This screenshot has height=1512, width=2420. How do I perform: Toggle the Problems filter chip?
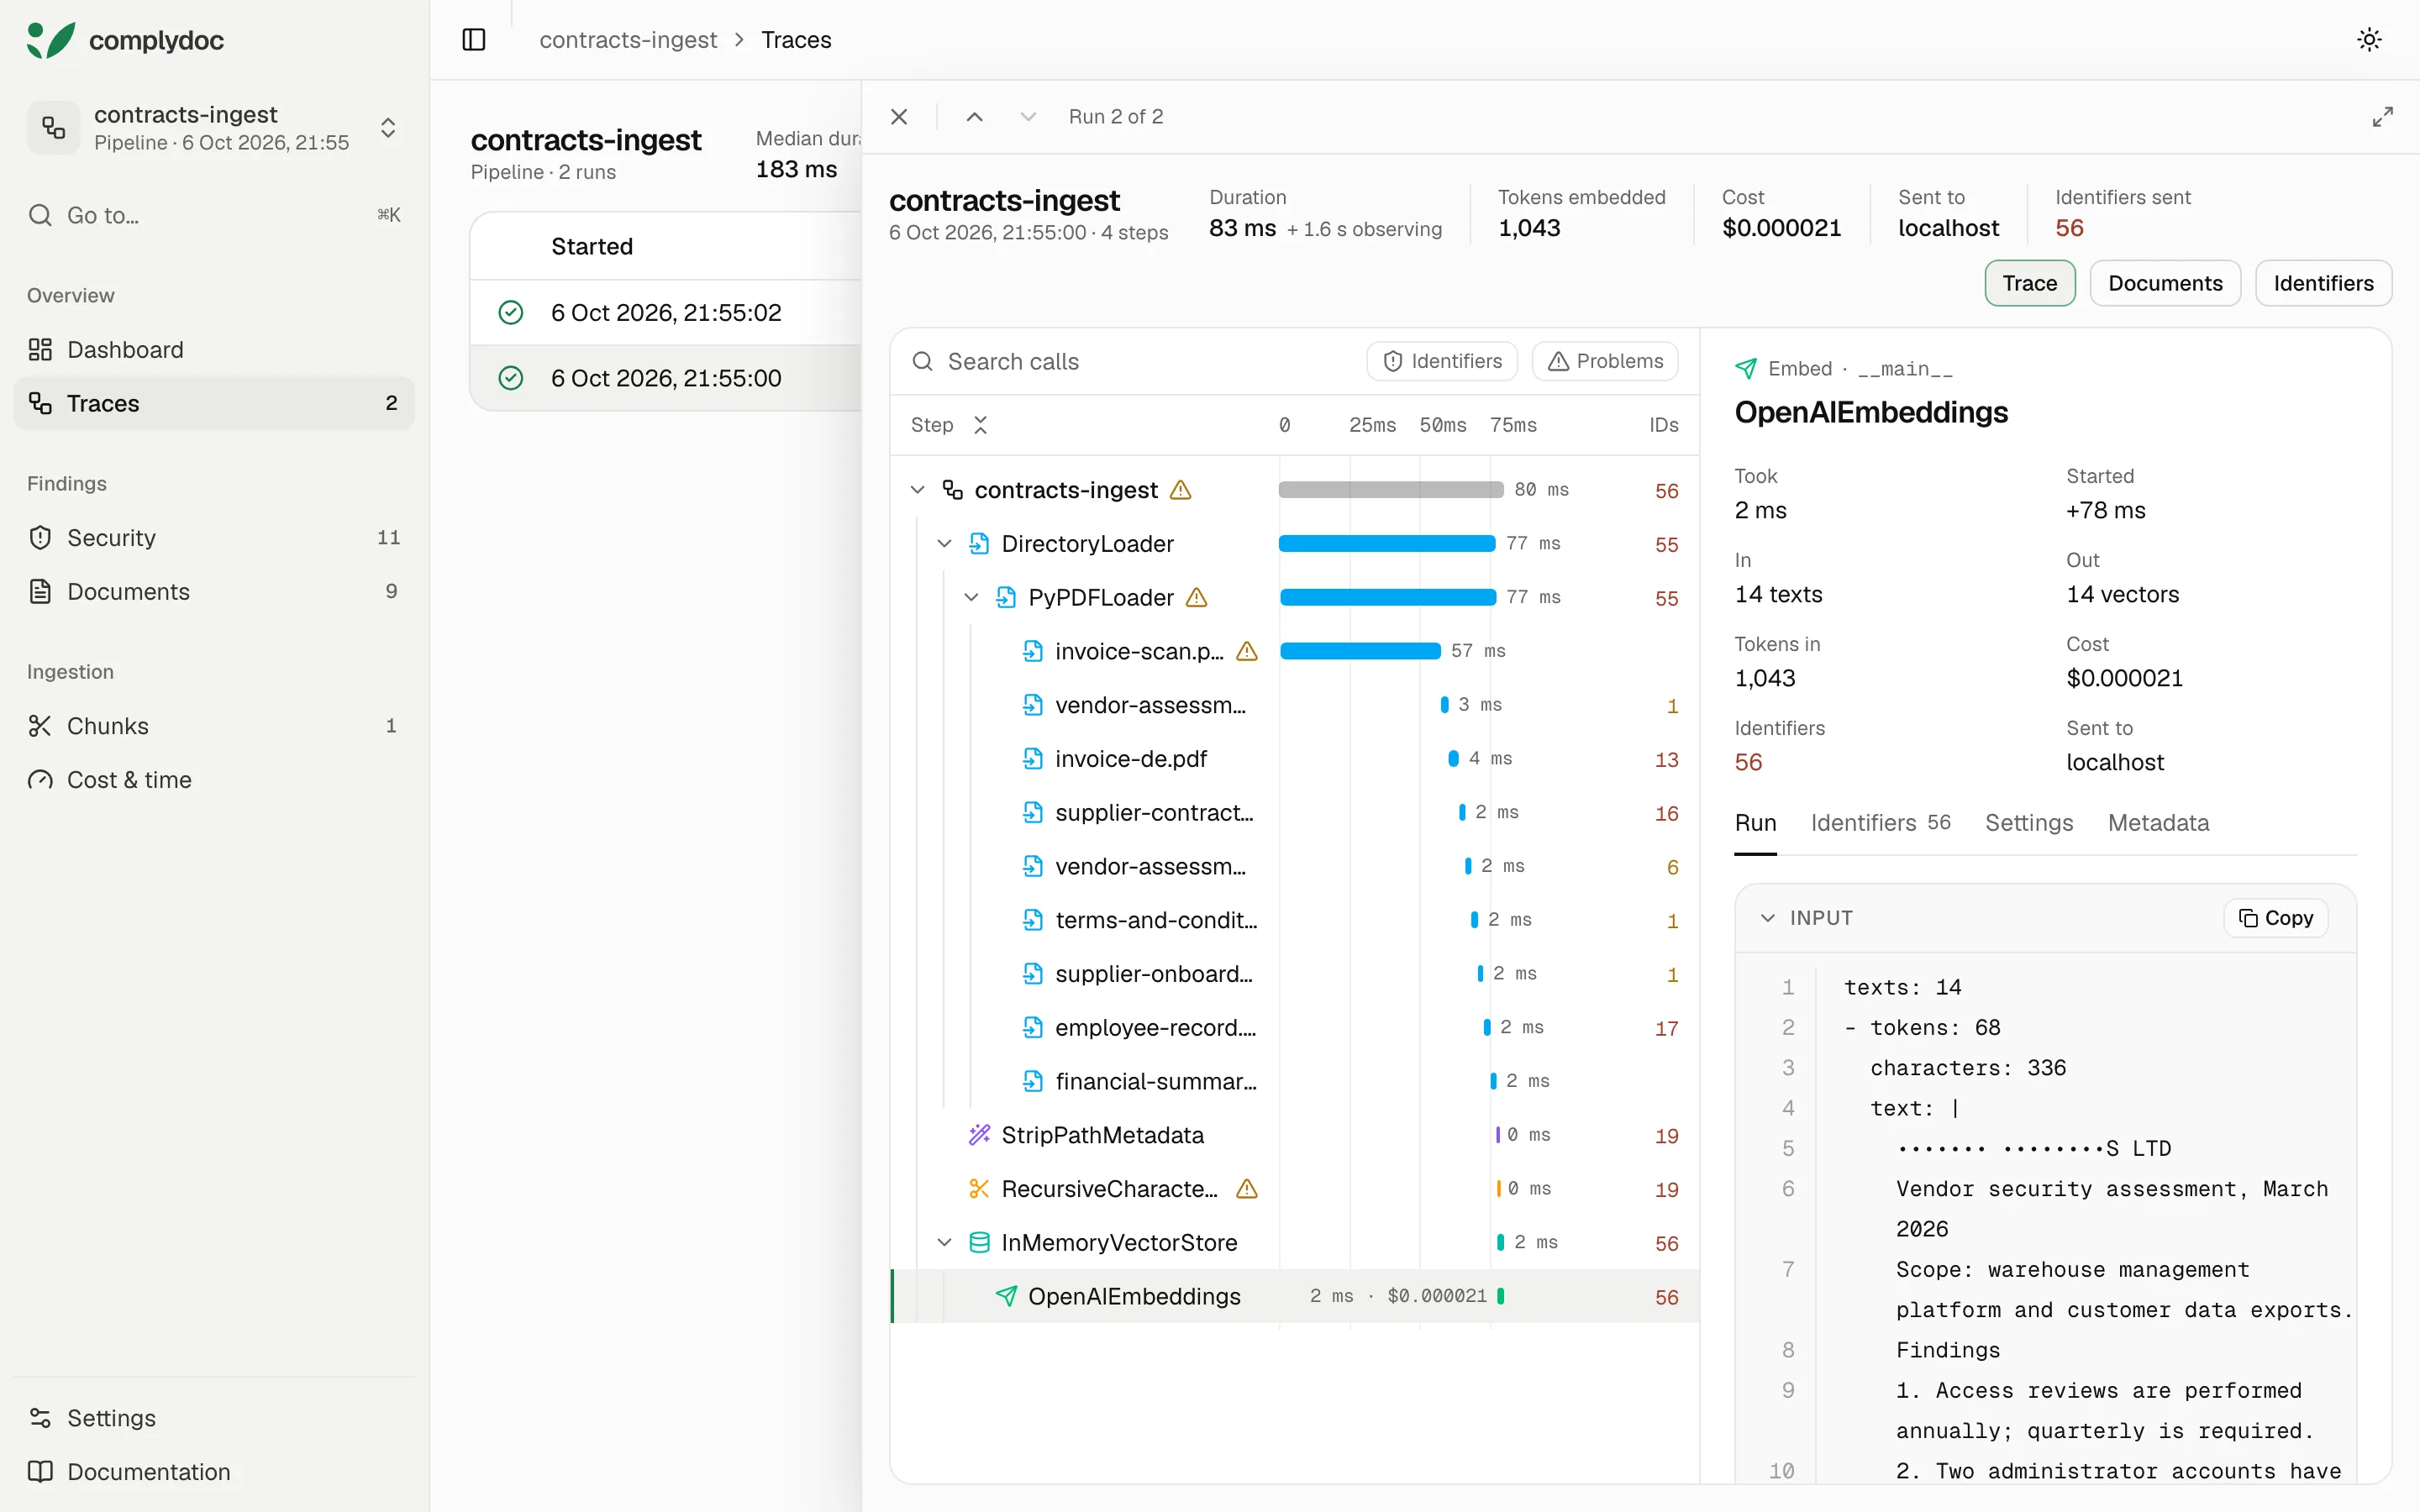click(x=1605, y=361)
